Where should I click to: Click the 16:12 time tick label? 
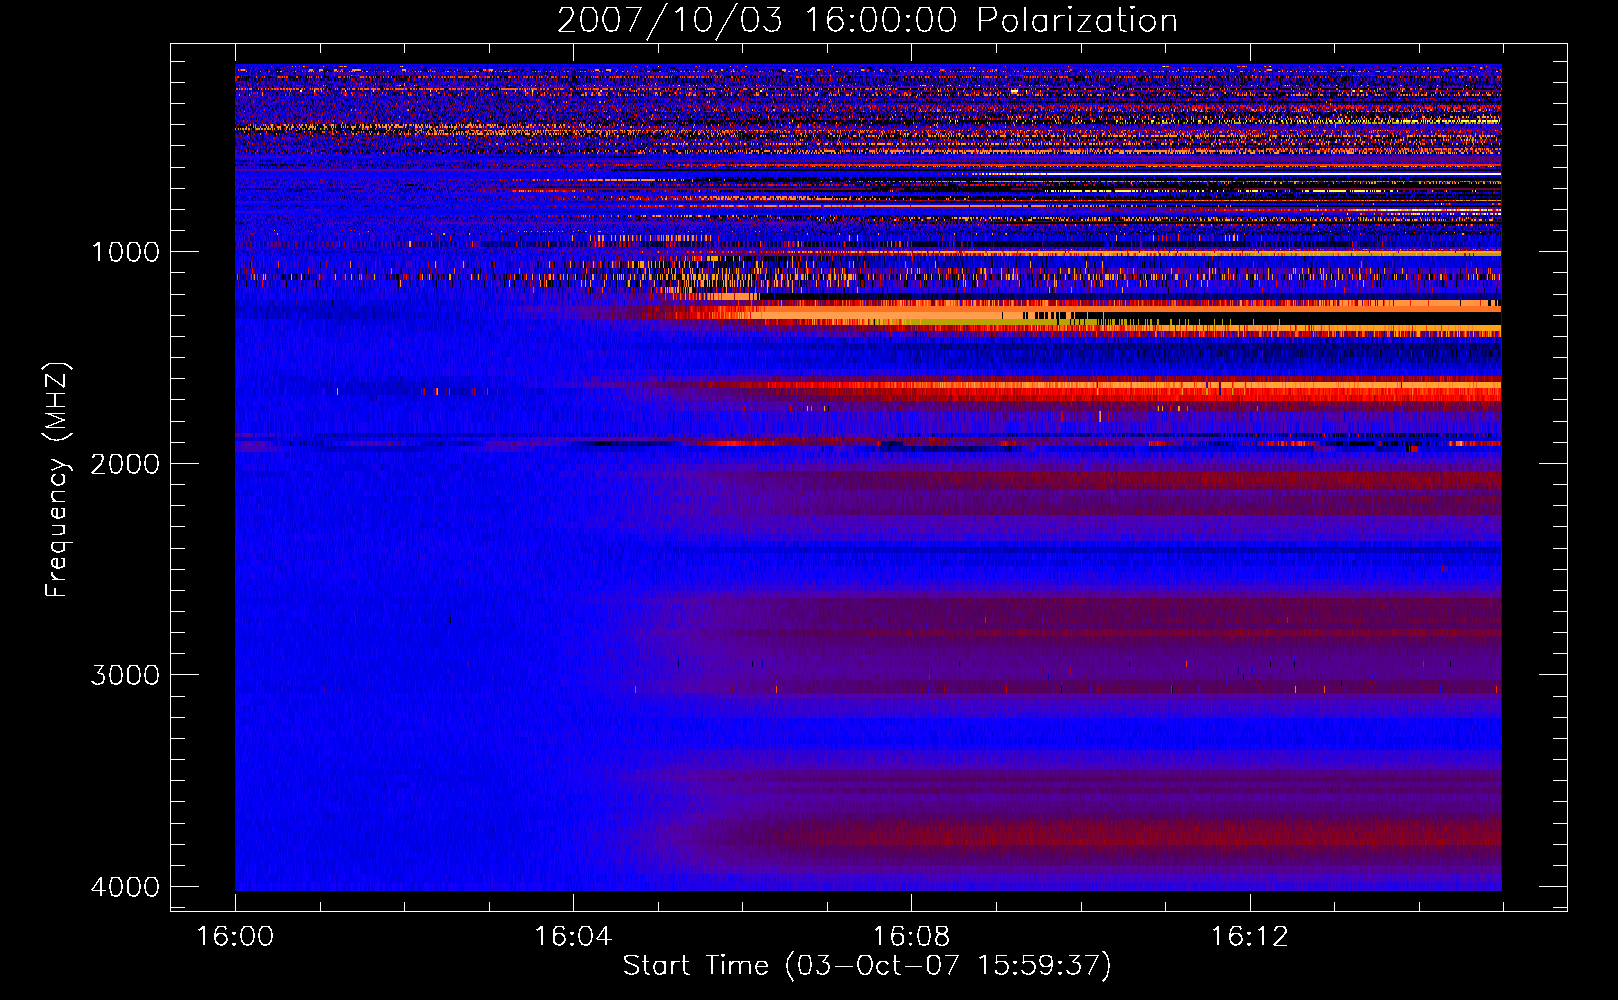point(1249,937)
